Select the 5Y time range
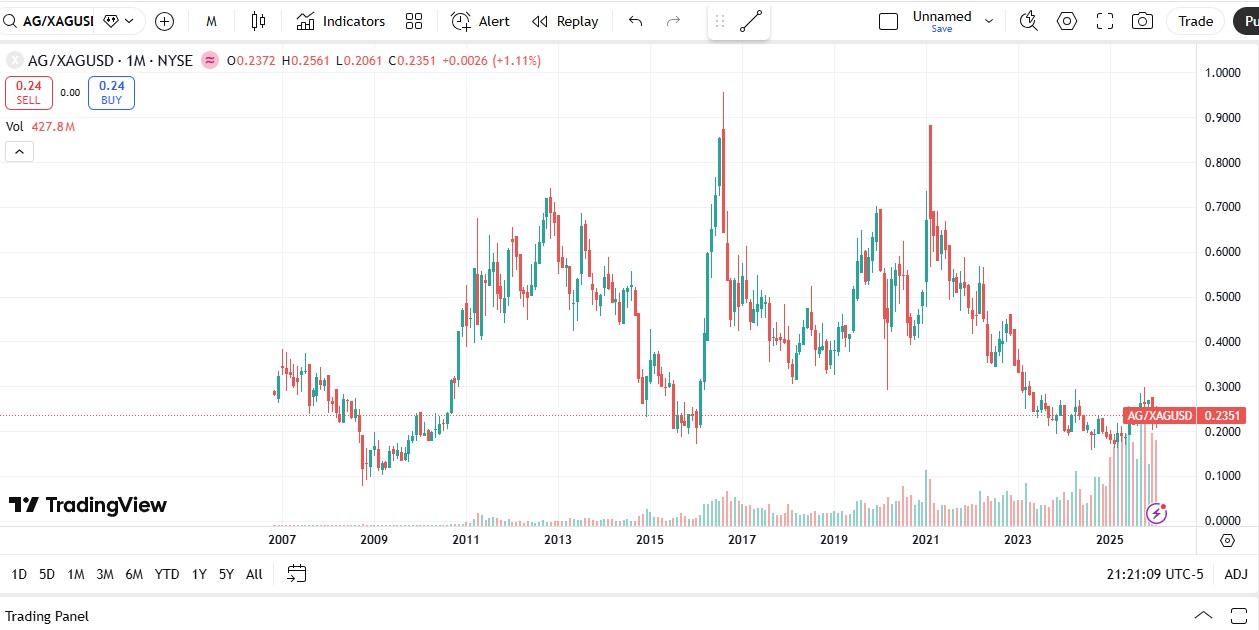1259x630 pixels. pyautogui.click(x=226, y=574)
